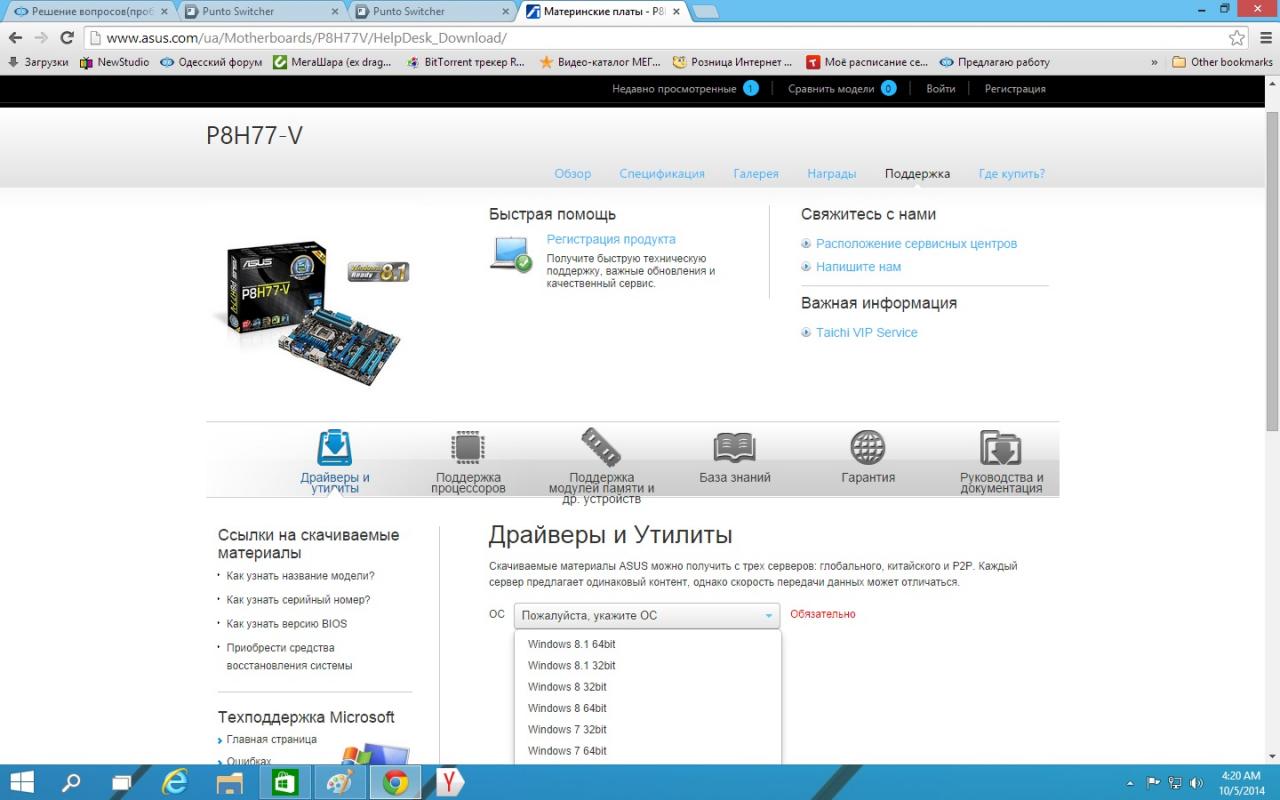Screen dimensions: 1280x800
Task: Open the Drivers and Utilities download icon
Action: tap(334, 448)
